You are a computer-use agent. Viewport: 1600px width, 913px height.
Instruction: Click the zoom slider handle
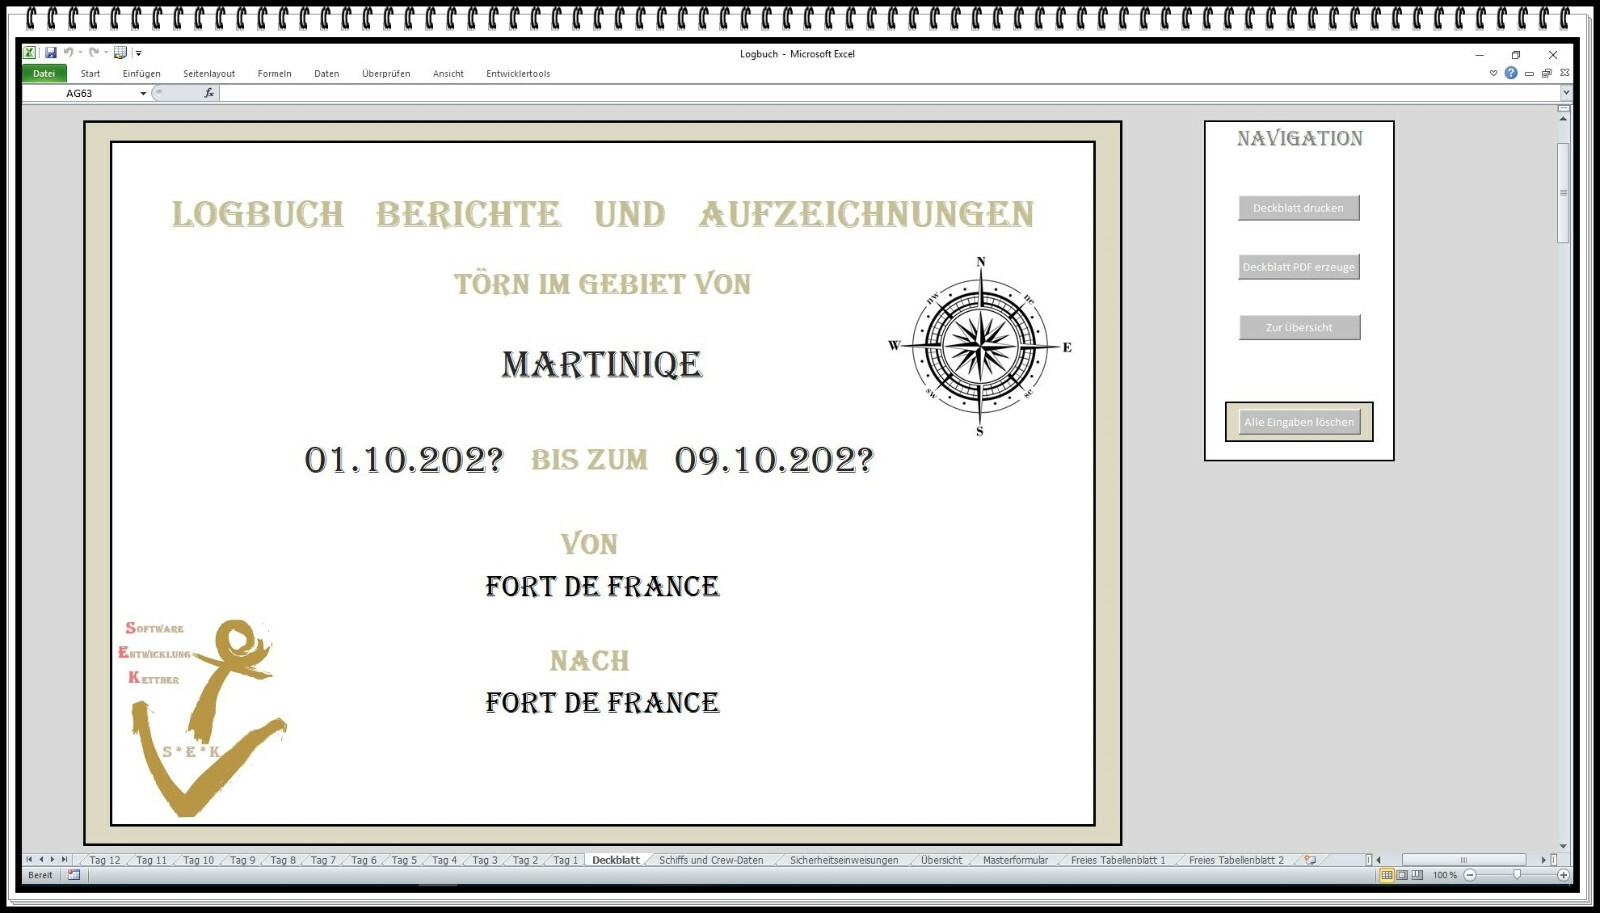pyautogui.click(x=1517, y=875)
